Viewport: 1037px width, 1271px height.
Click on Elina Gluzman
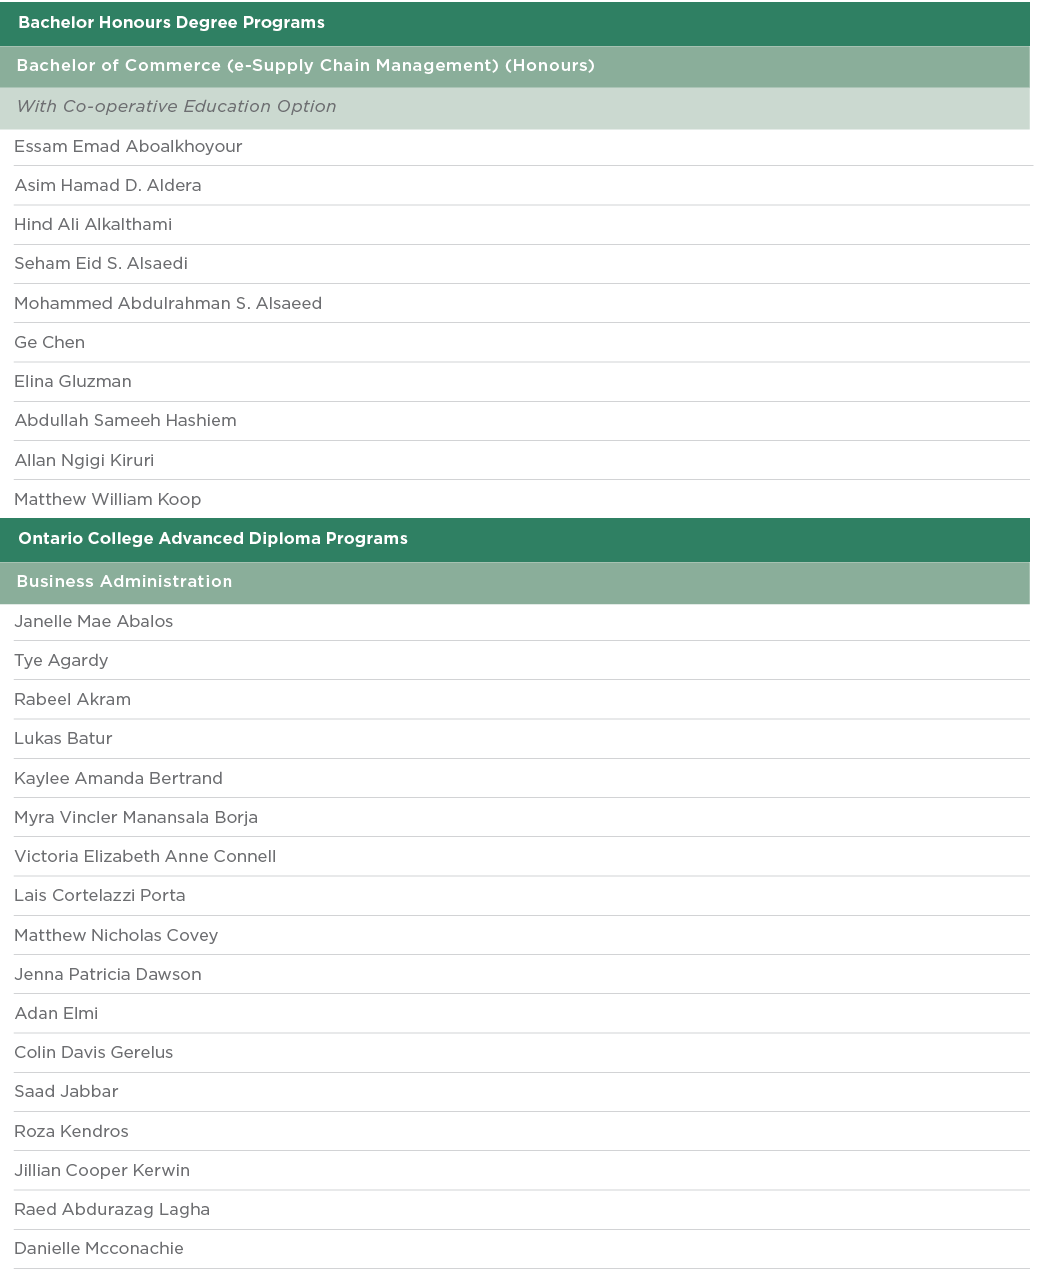tap(73, 382)
